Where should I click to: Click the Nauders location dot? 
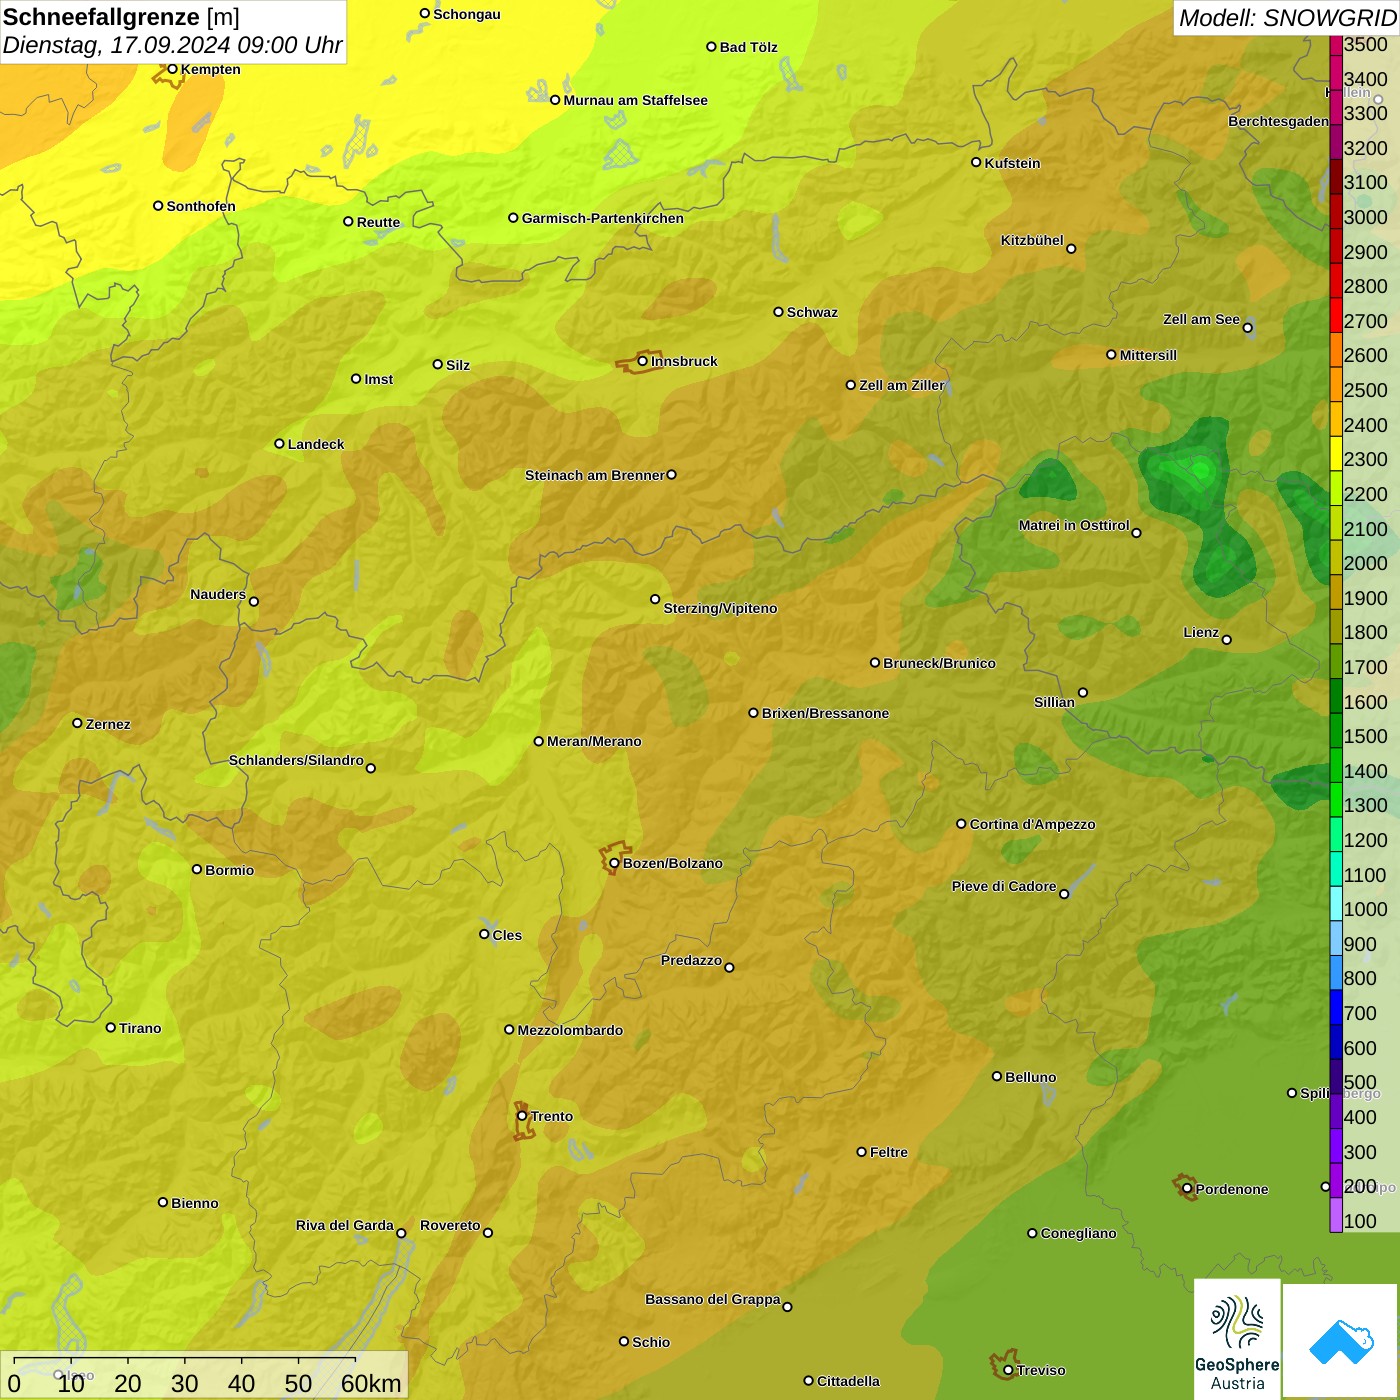tap(254, 601)
